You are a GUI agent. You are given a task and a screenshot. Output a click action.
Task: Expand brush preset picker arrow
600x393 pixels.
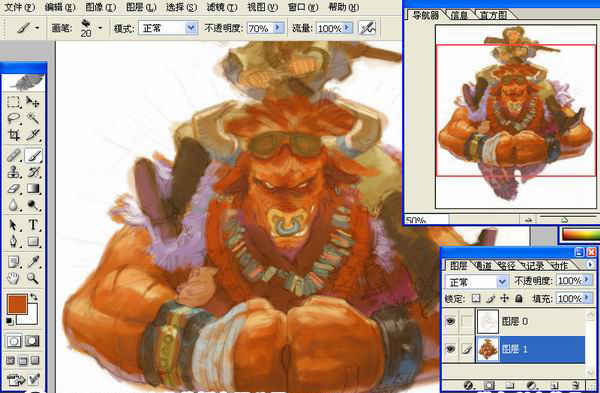[x=100, y=28]
